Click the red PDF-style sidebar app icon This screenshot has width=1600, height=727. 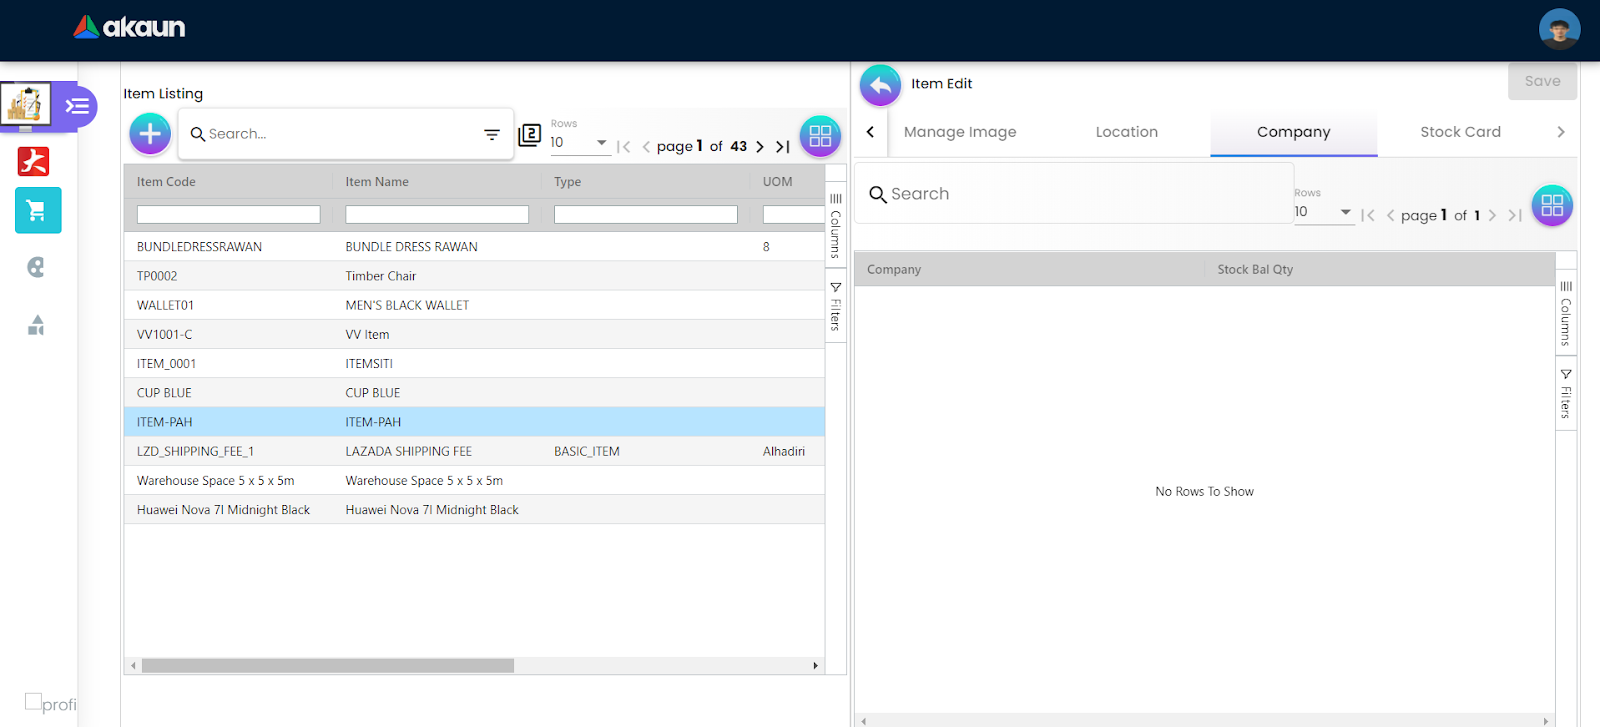click(34, 161)
